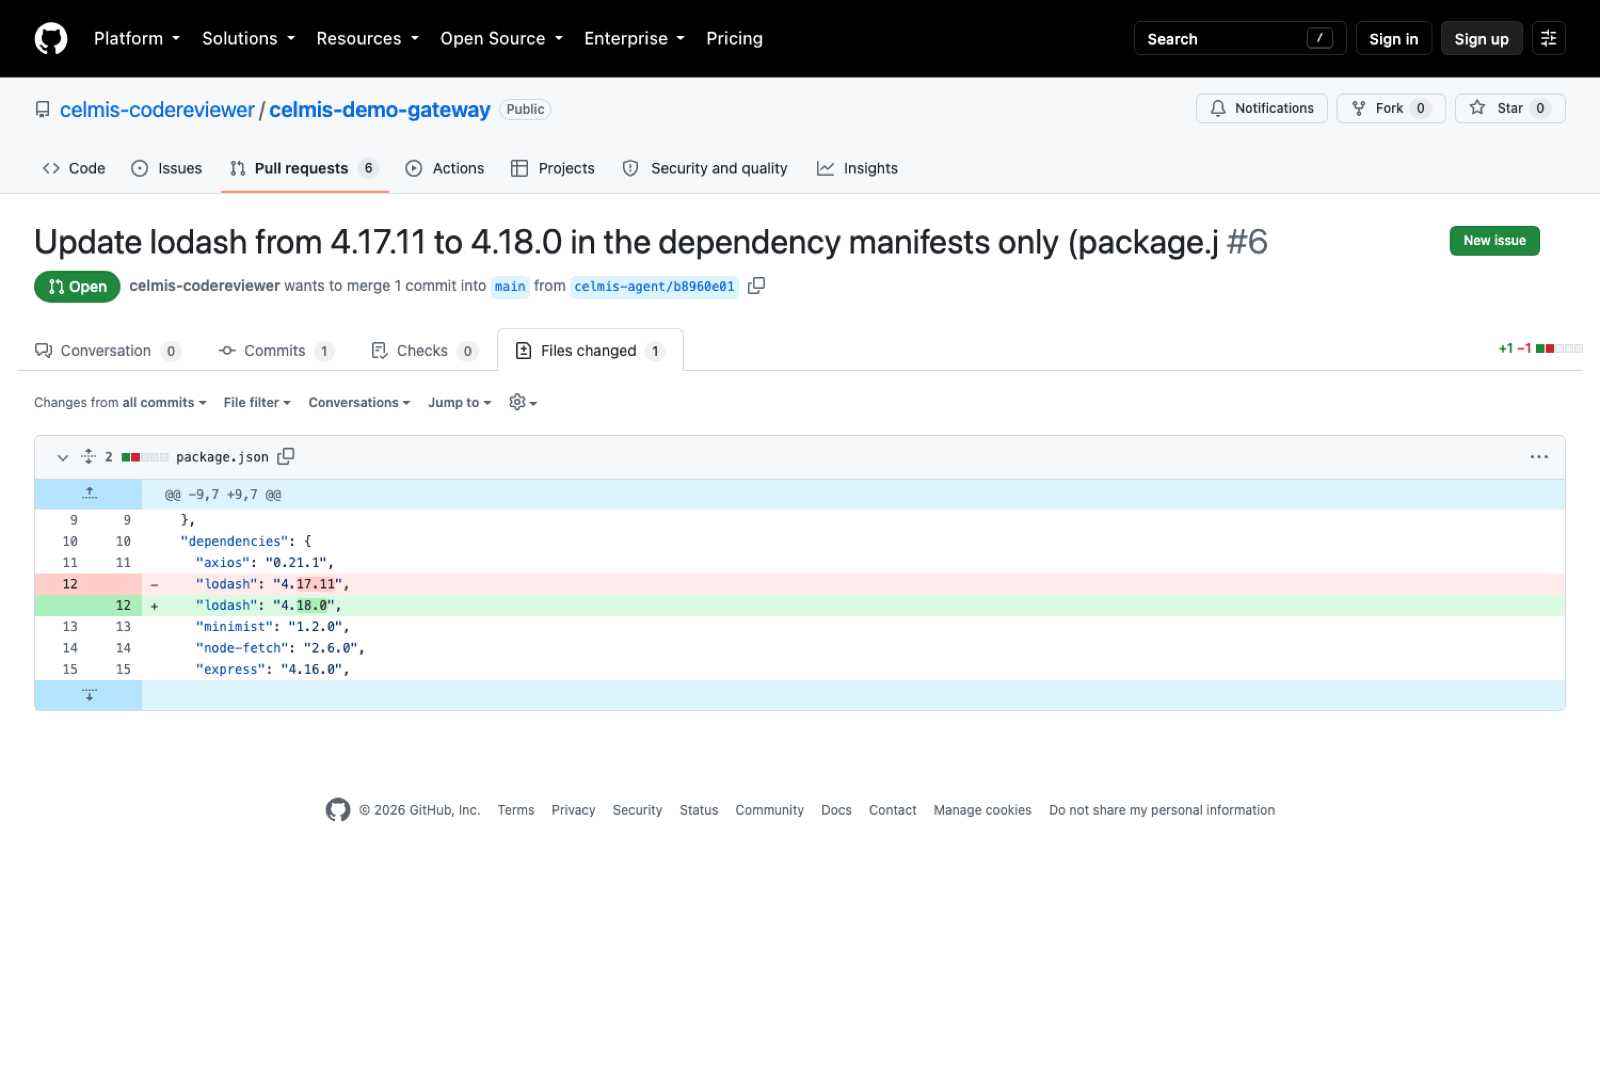This screenshot has width=1600, height=1066.
Task: Expand diff lines upward above line 9
Action: pyautogui.click(x=89, y=494)
